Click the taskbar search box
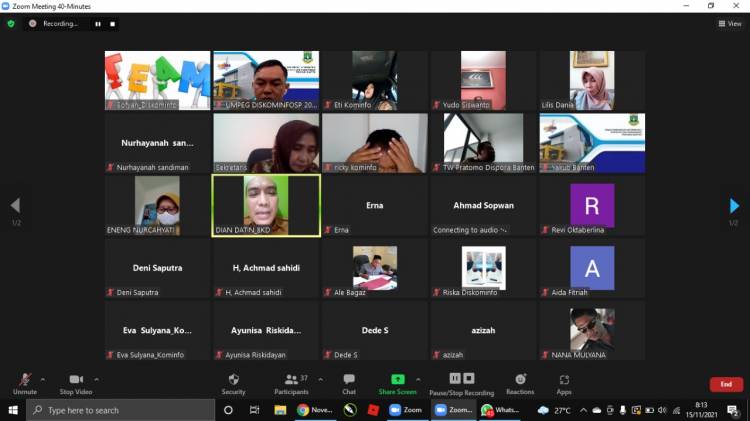This screenshot has width=750, height=421. pos(121,410)
